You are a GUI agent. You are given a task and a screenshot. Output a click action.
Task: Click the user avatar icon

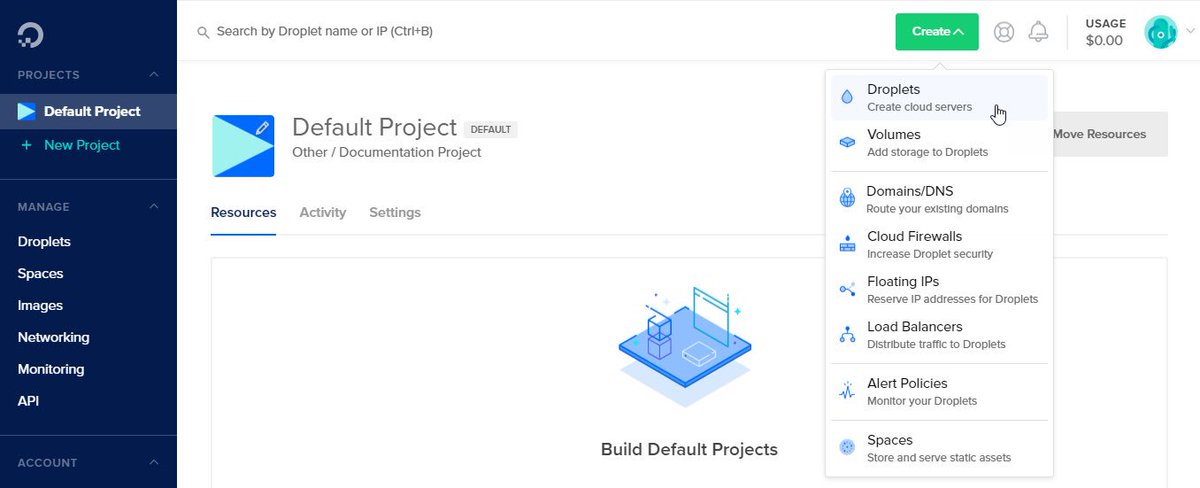(x=1161, y=32)
